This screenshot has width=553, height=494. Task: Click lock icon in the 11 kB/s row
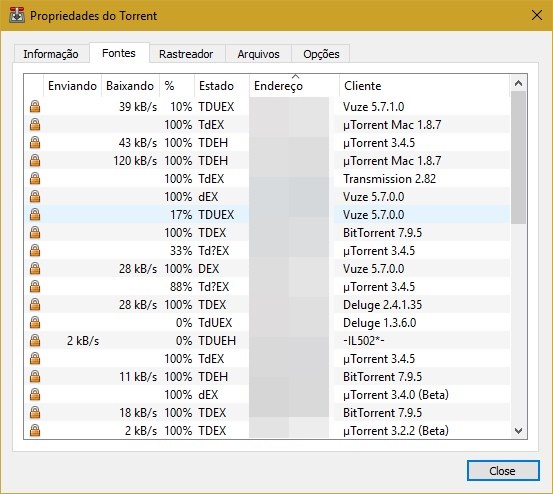click(35, 376)
